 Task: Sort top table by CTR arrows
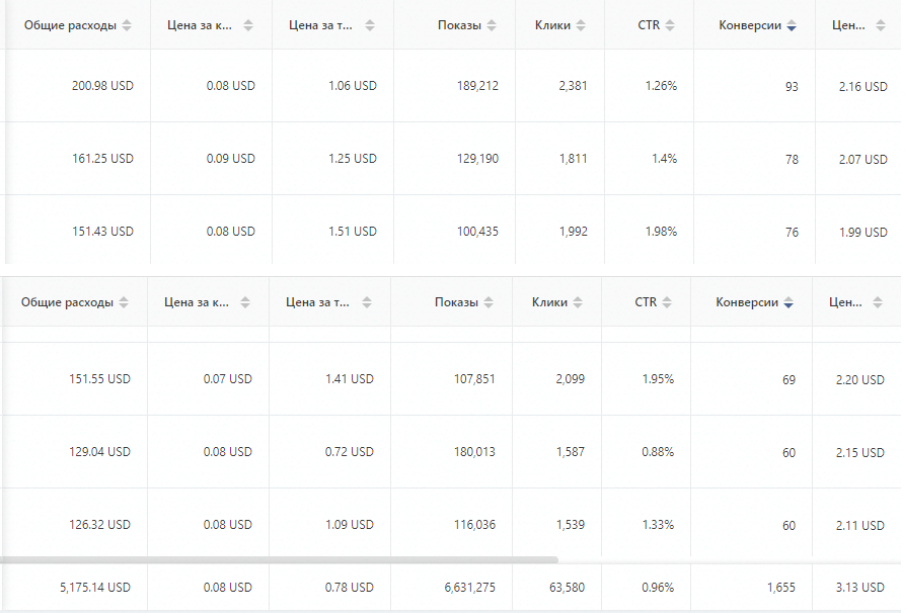670,25
